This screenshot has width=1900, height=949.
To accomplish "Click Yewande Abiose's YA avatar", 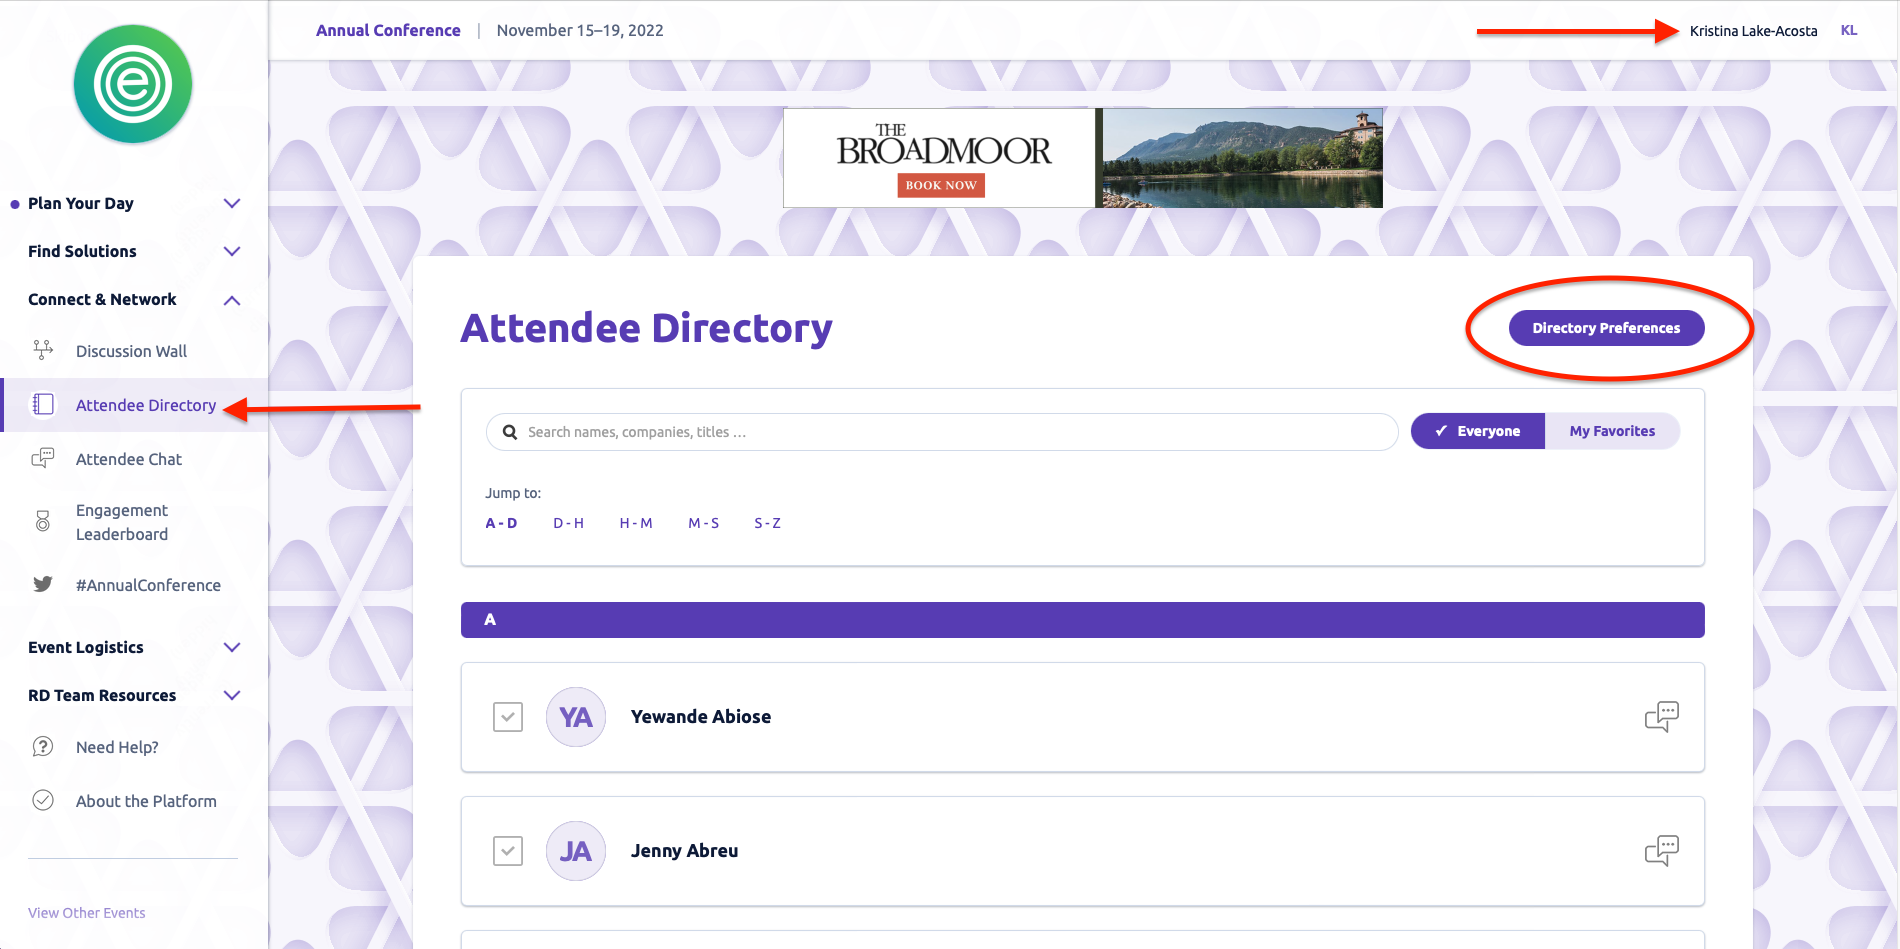I will pos(576,717).
